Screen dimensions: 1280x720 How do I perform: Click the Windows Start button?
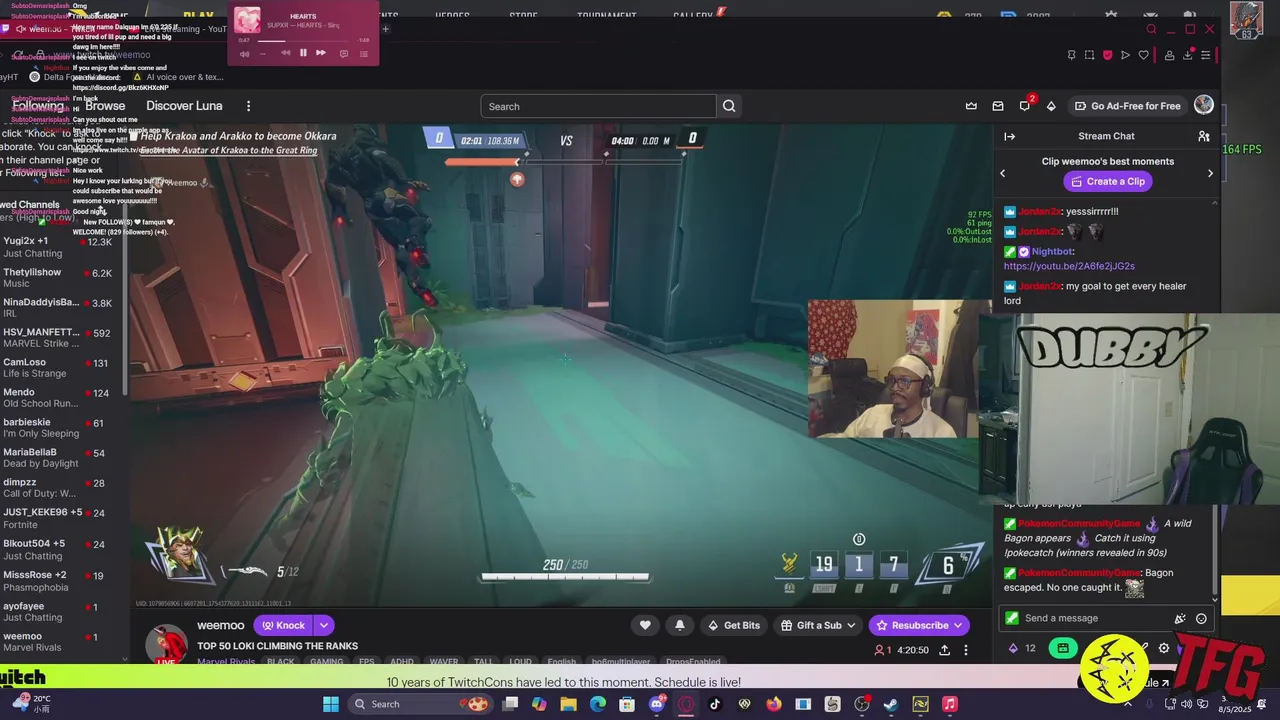331,704
